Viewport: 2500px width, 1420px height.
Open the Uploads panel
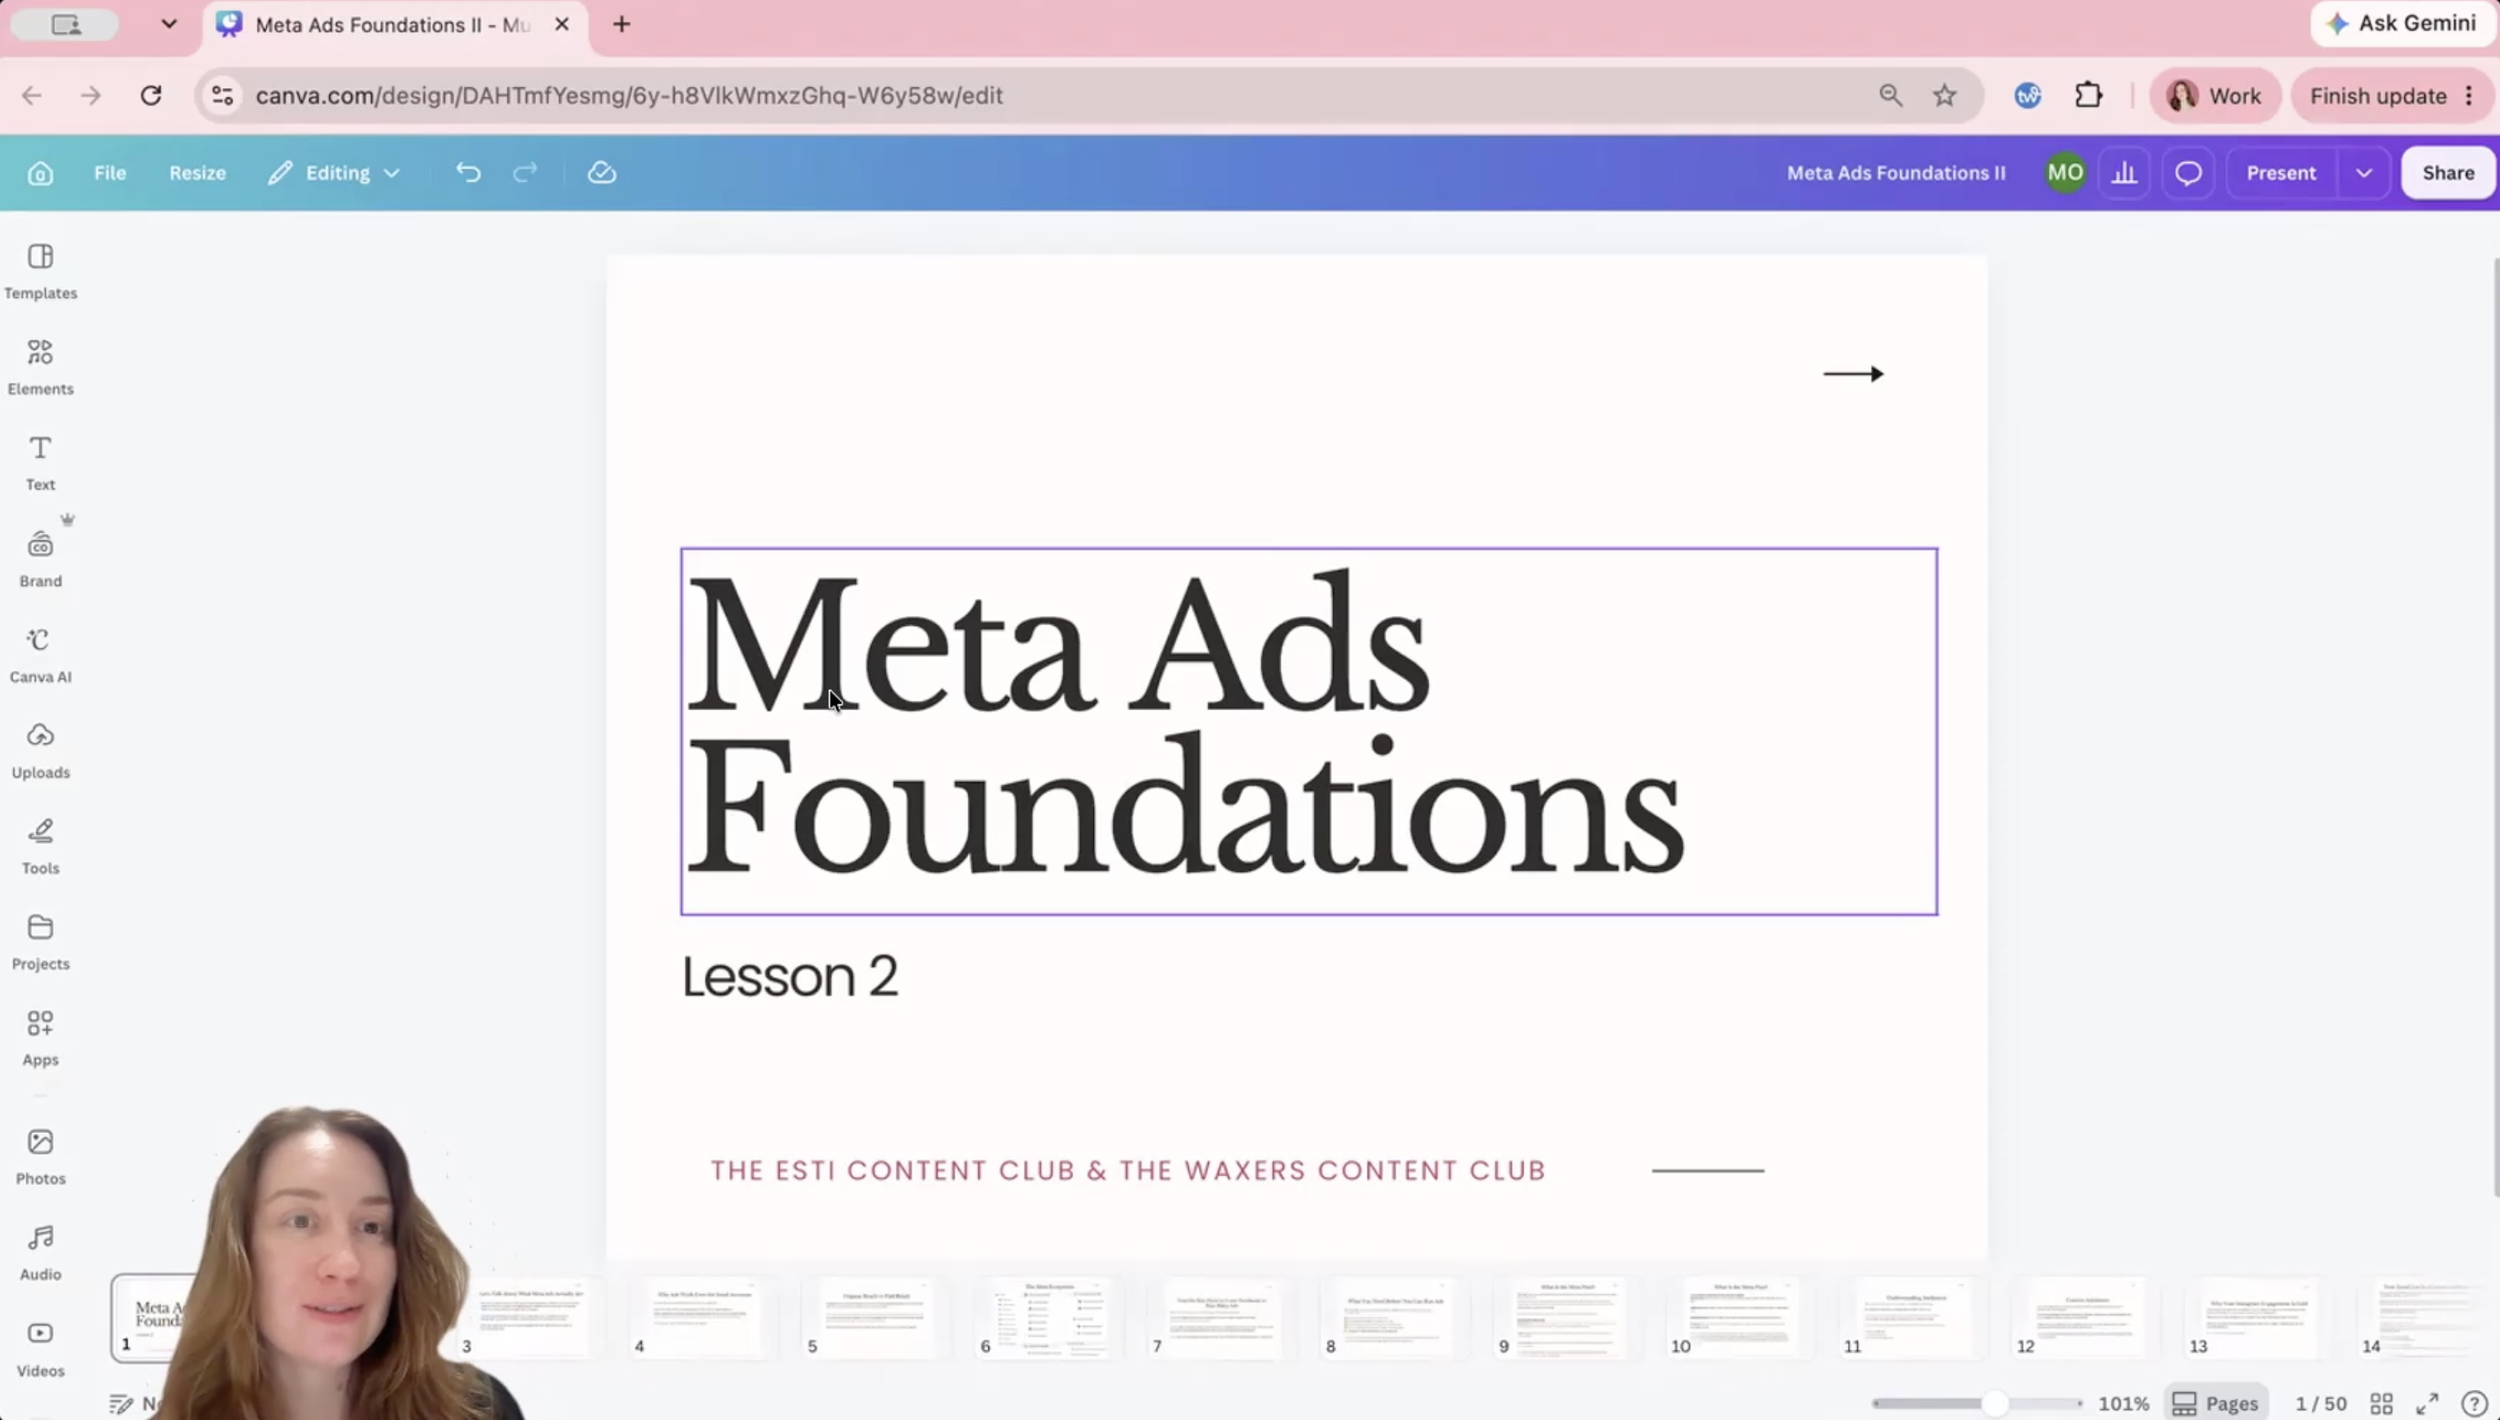(40, 750)
